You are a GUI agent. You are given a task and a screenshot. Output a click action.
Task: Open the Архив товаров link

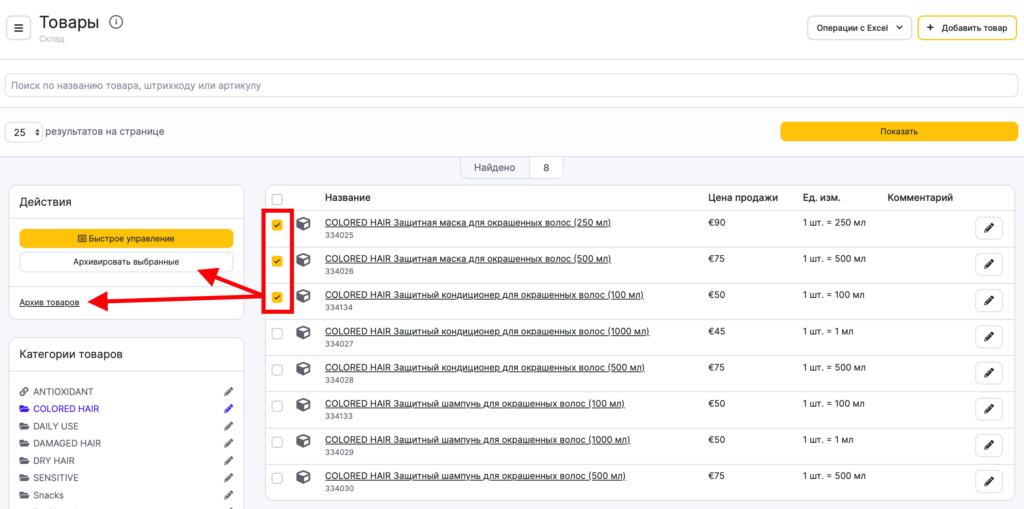coord(49,302)
